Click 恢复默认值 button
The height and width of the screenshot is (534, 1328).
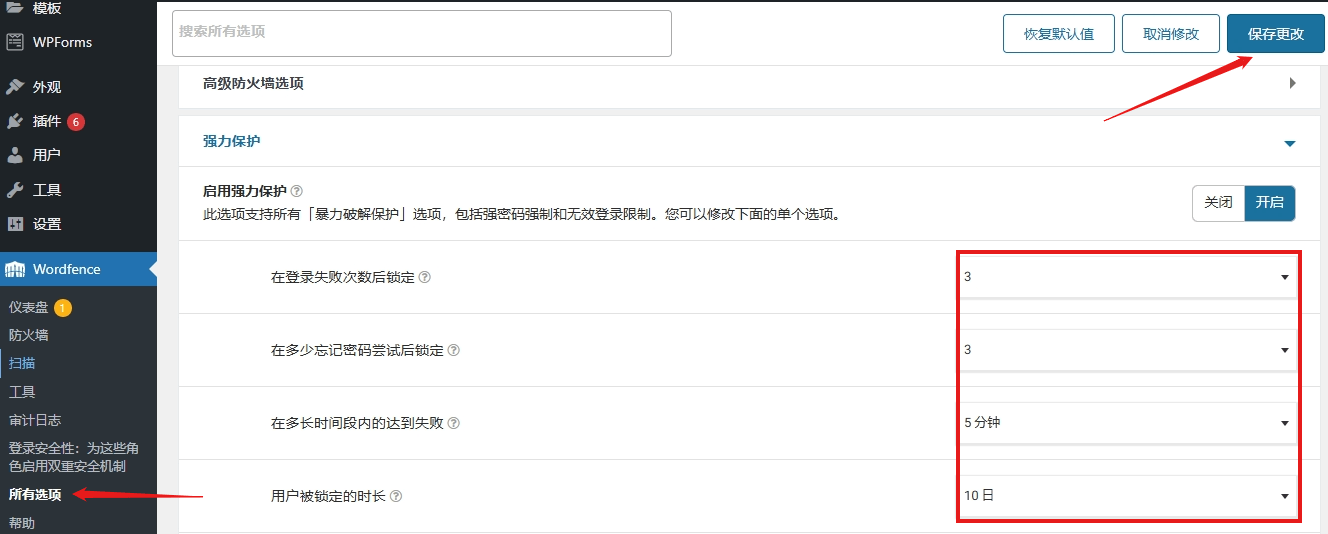pyautogui.click(x=1059, y=34)
